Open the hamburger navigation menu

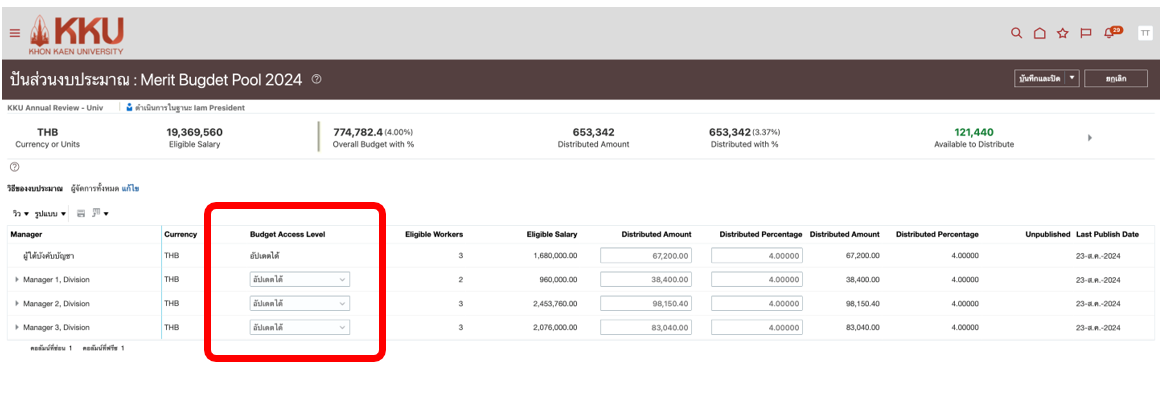pos(14,33)
